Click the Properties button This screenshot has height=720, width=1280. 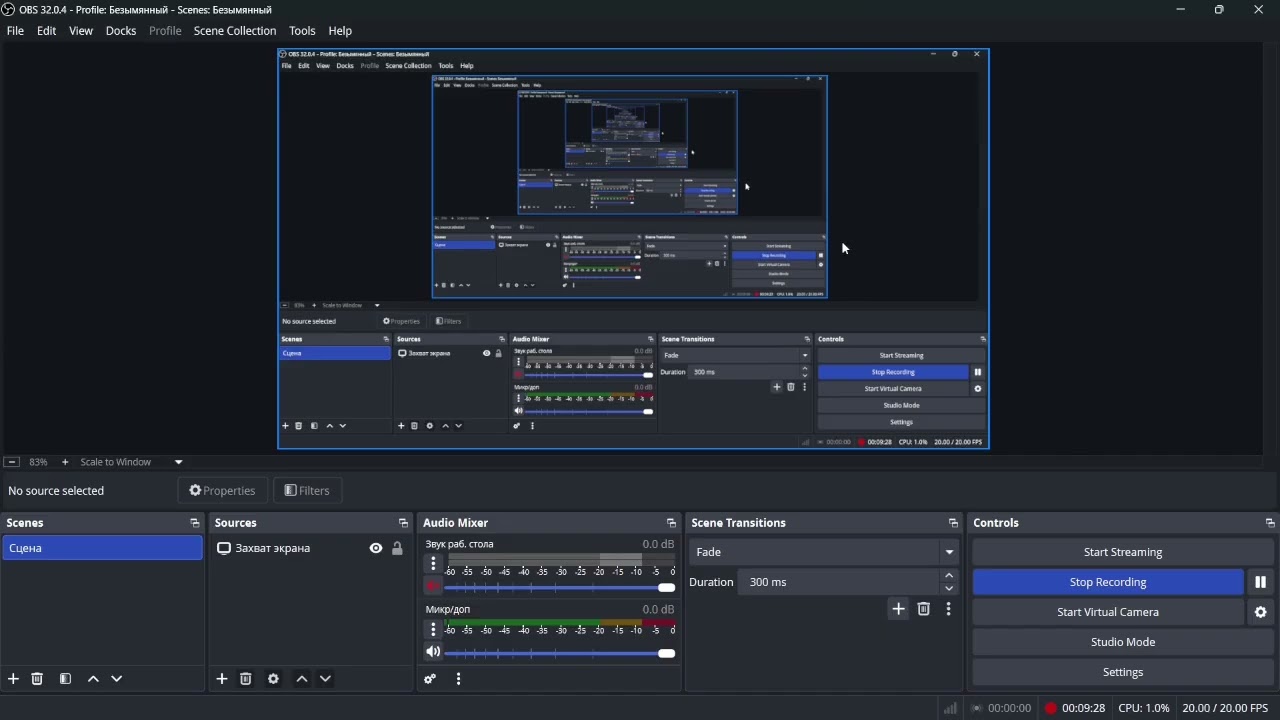[x=223, y=491]
